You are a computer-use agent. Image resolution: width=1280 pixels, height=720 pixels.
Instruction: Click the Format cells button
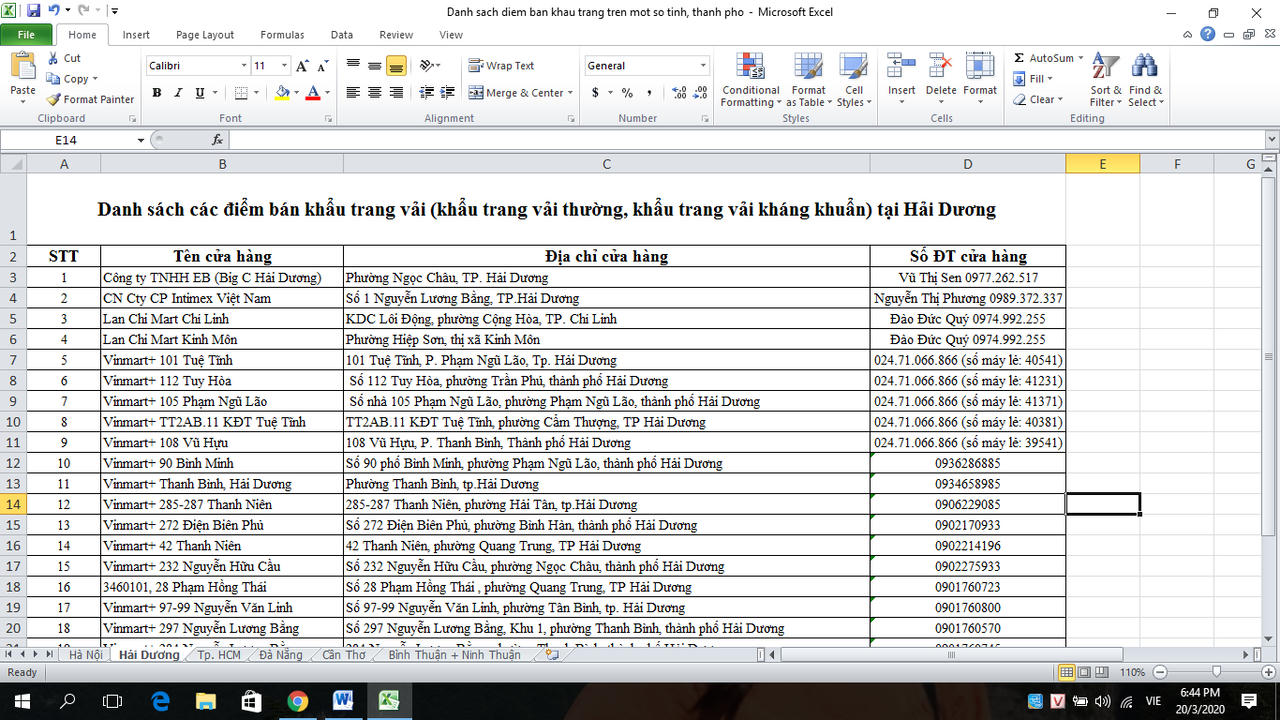point(980,80)
